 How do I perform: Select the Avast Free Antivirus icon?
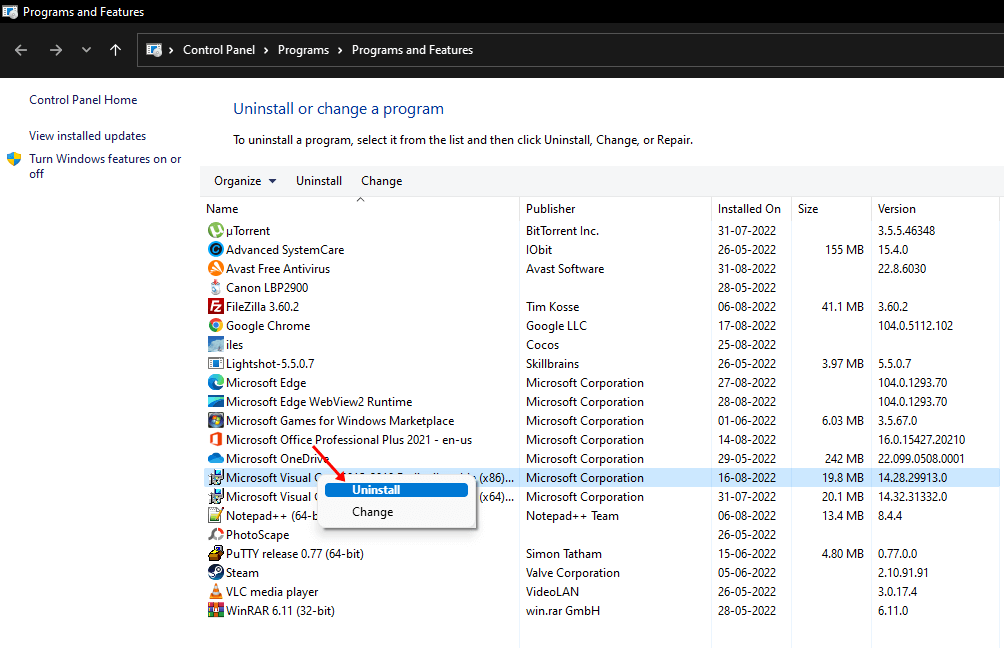(215, 269)
